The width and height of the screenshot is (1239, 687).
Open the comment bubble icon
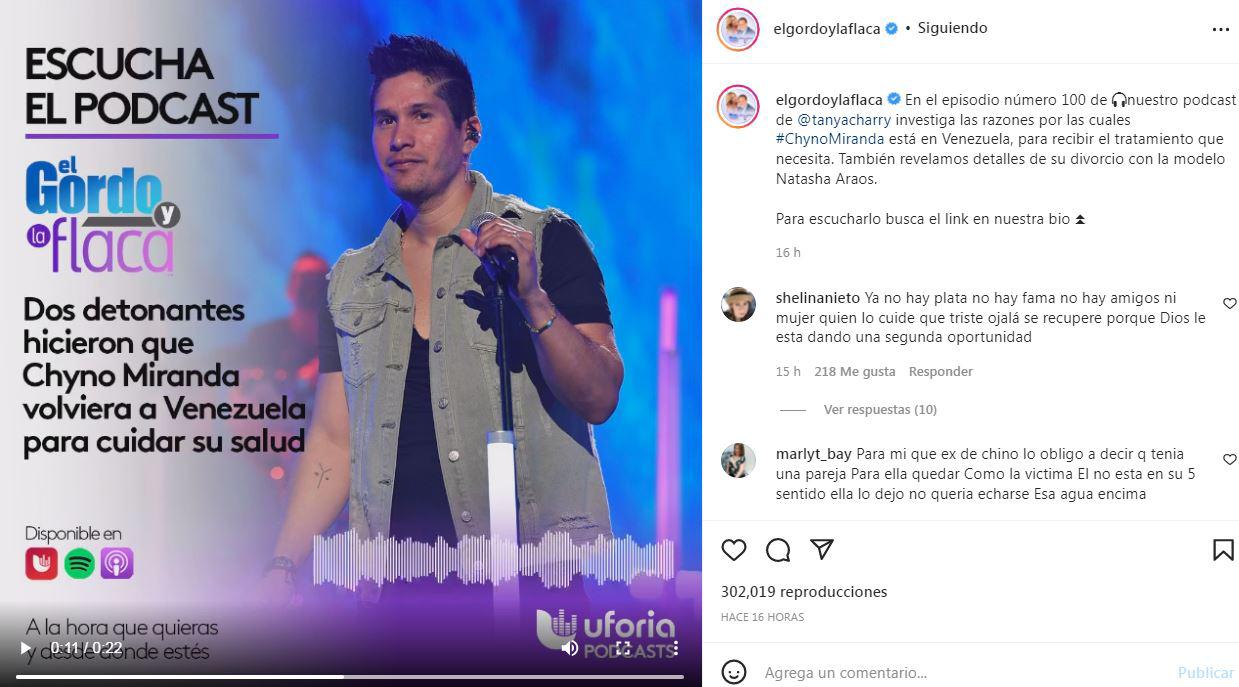pyautogui.click(x=778, y=550)
